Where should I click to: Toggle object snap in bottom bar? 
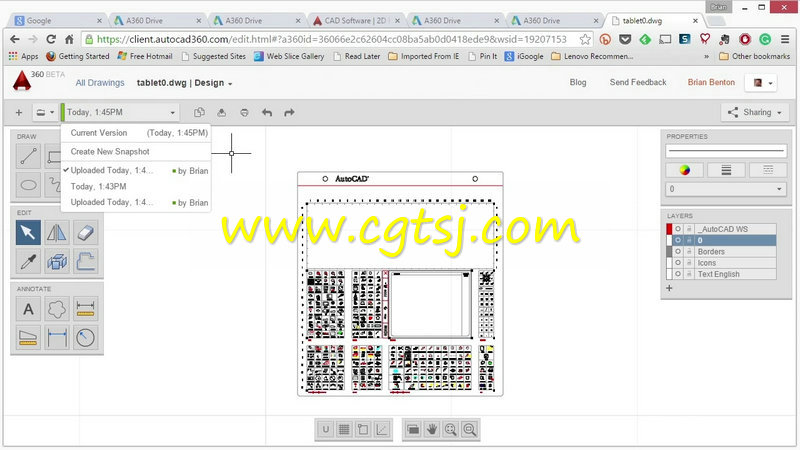363,430
